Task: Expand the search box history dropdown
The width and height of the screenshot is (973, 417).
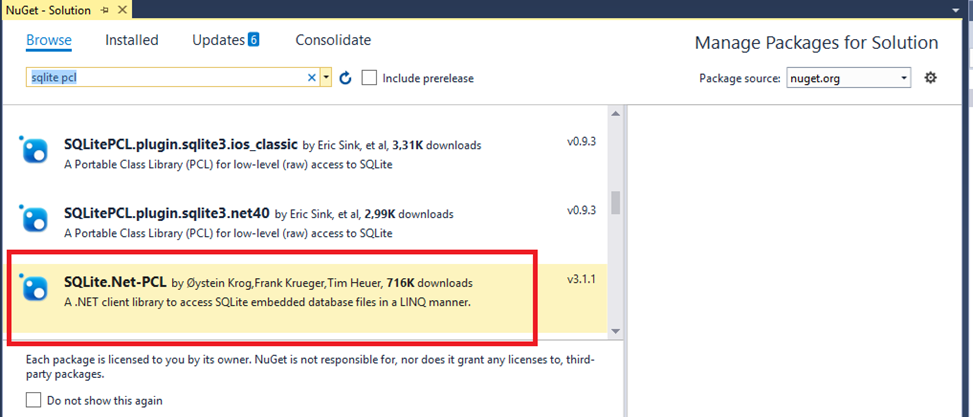Action: (326, 78)
